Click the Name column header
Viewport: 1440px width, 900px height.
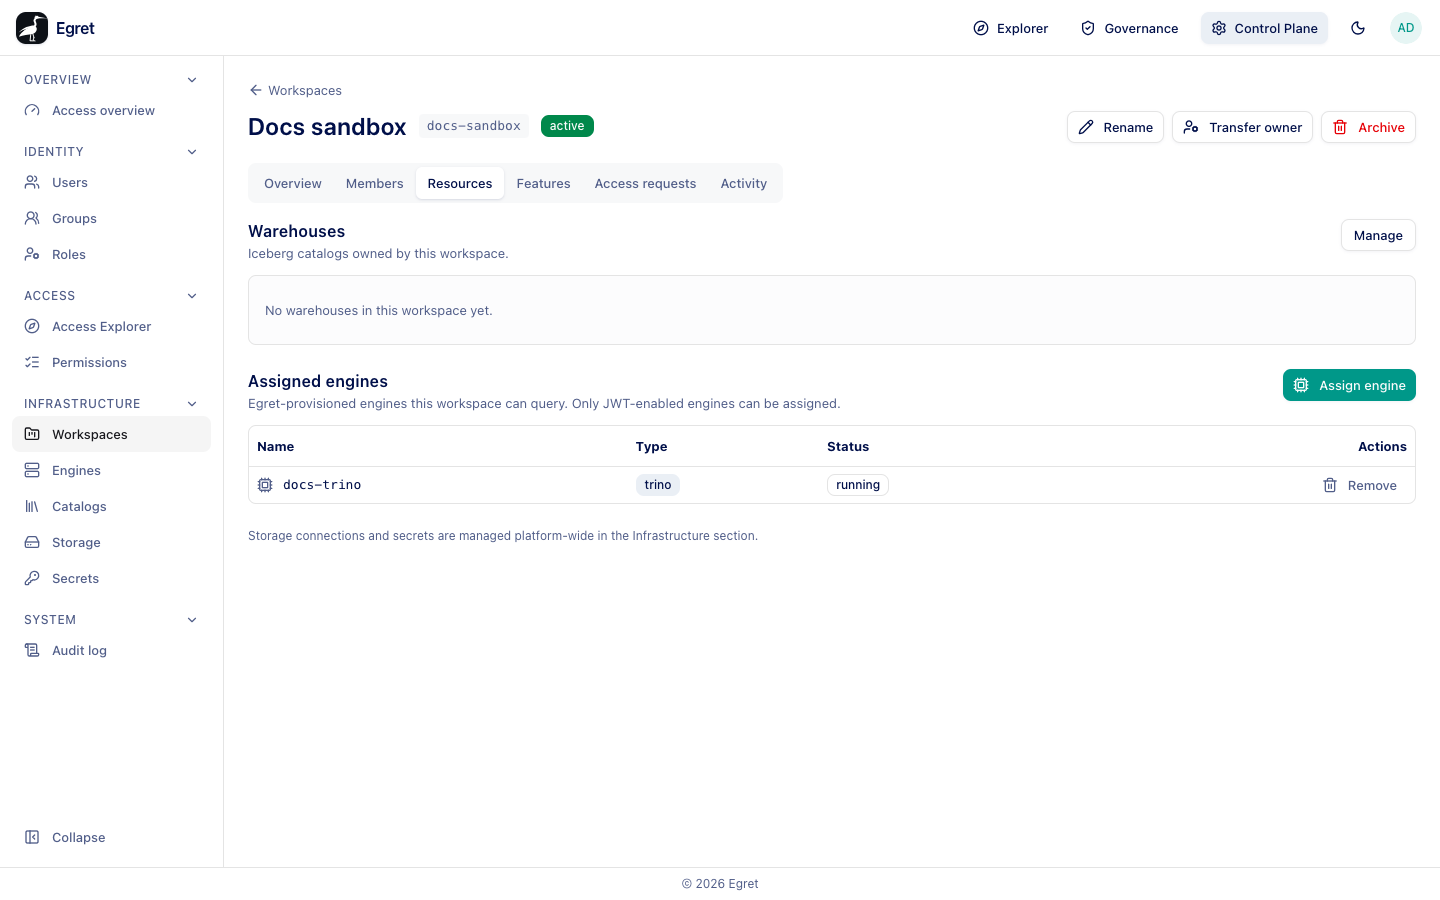pos(276,446)
